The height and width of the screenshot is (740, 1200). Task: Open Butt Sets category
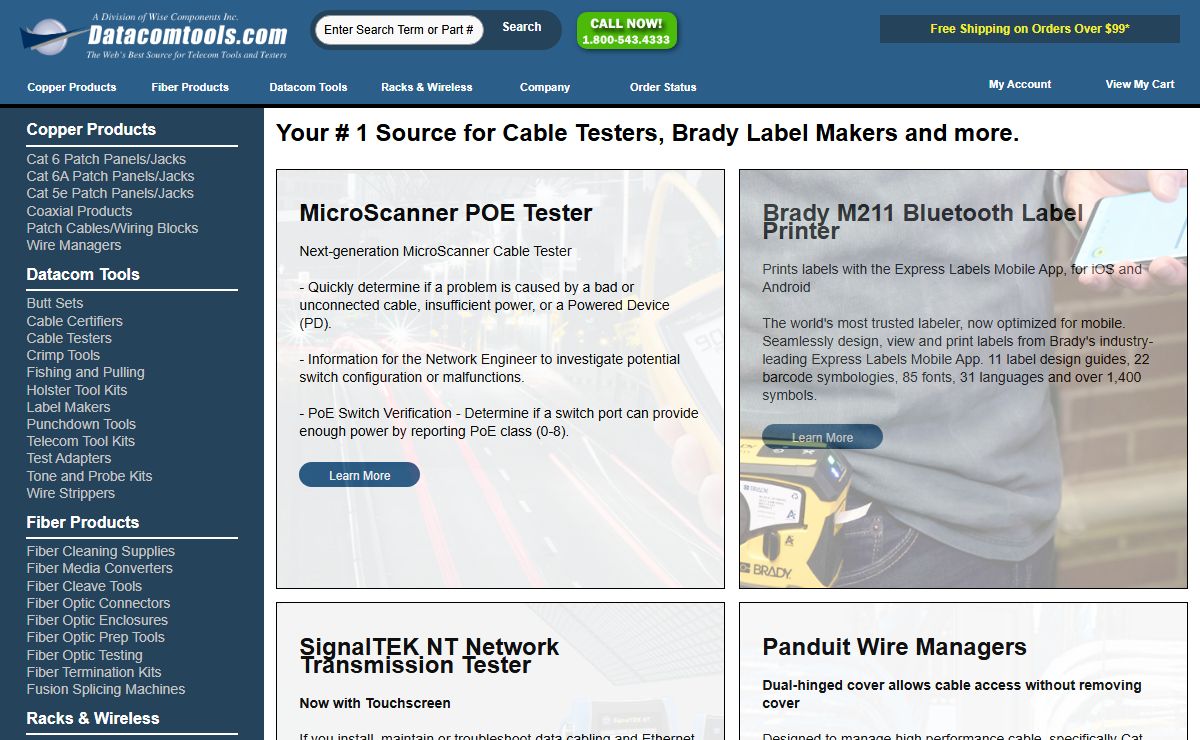tap(55, 303)
